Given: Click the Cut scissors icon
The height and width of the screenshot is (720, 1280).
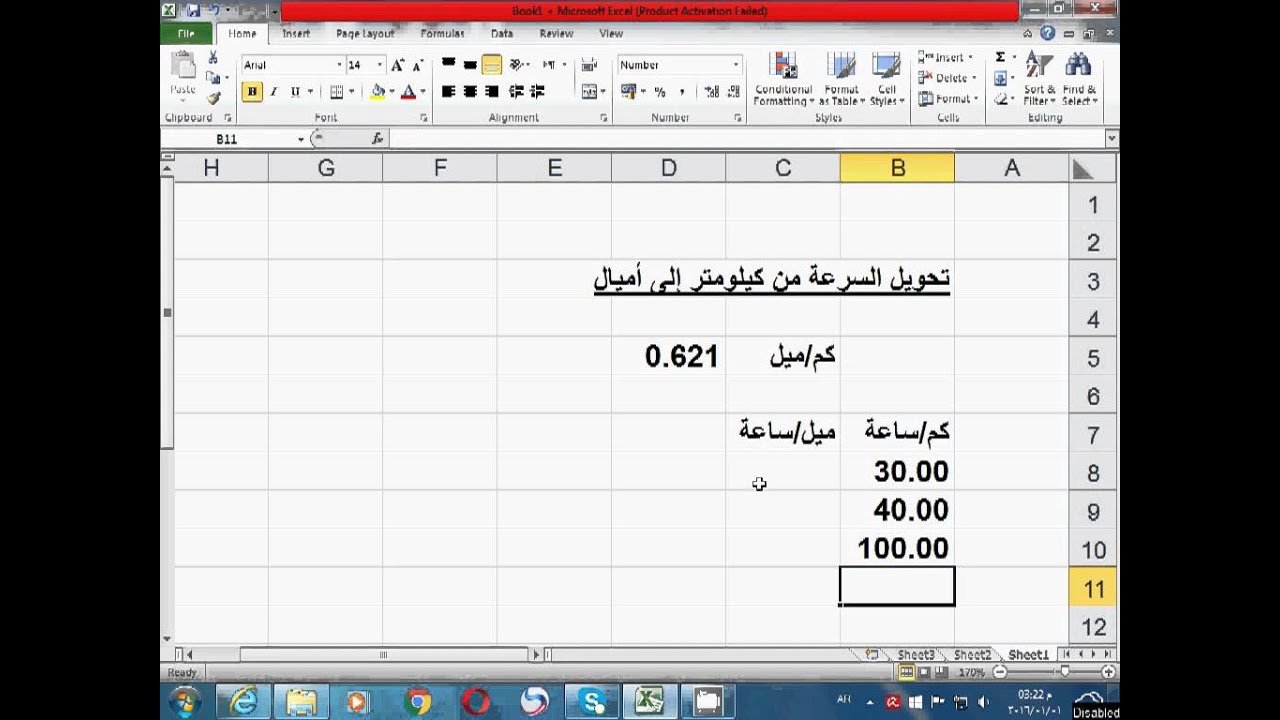Looking at the screenshot, I should (x=213, y=58).
